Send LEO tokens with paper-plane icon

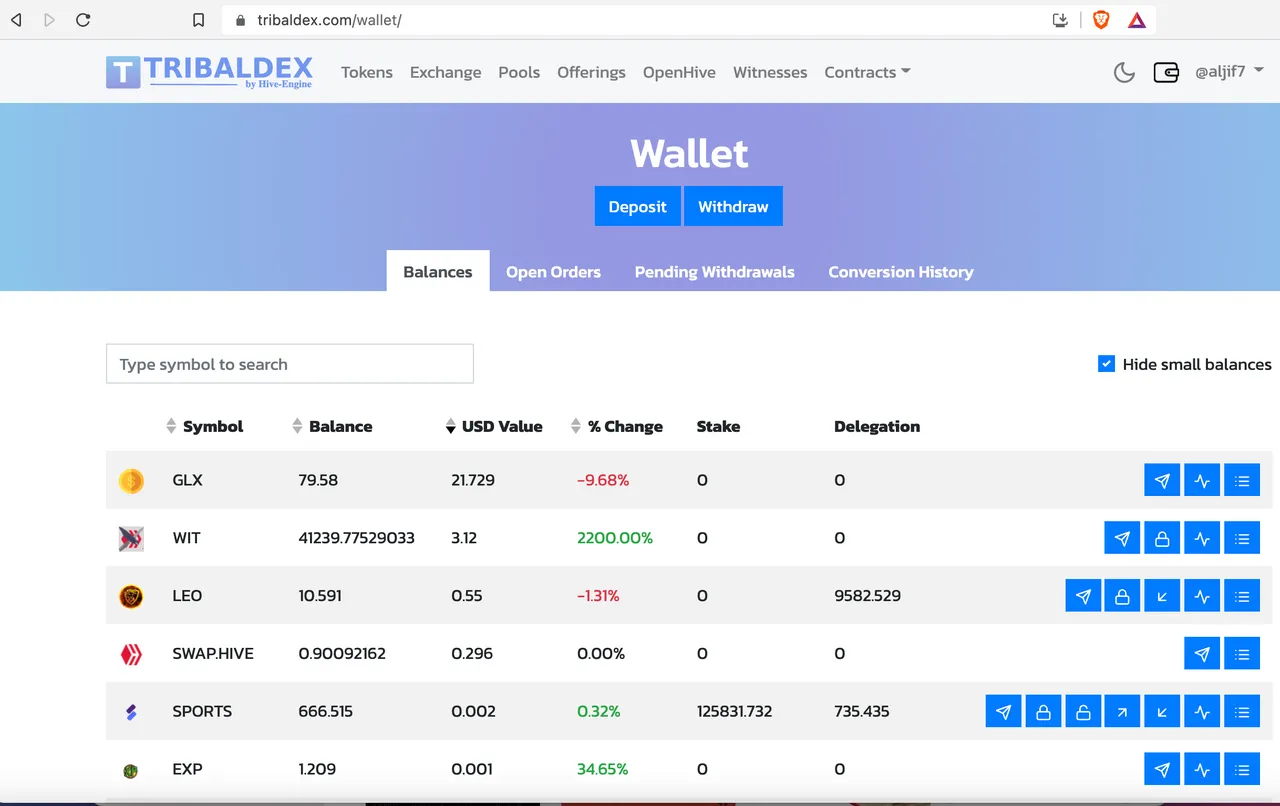tap(1083, 596)
